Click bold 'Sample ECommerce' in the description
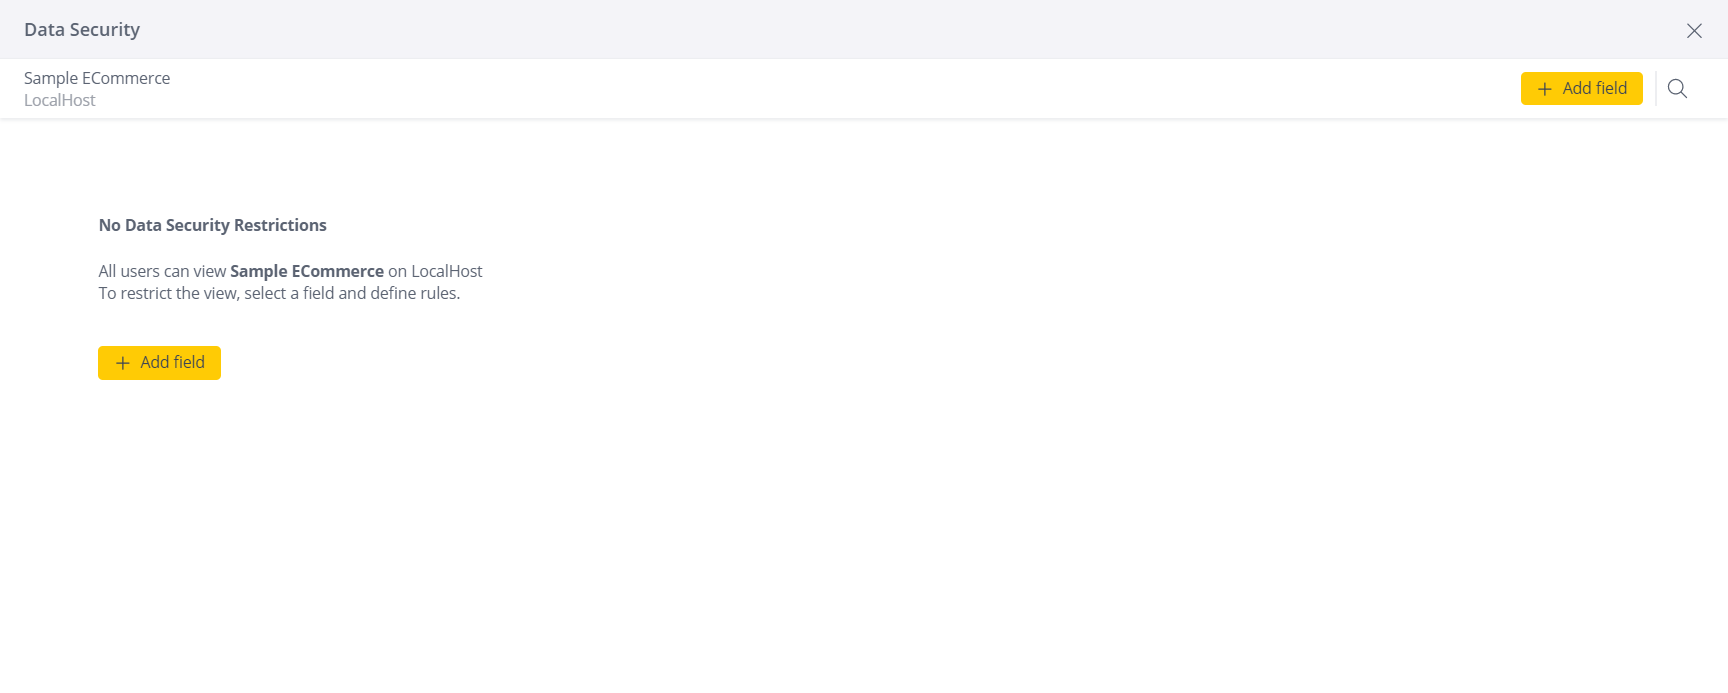Viewport: 1728px width, 693px height. click(x=307, y=271)
